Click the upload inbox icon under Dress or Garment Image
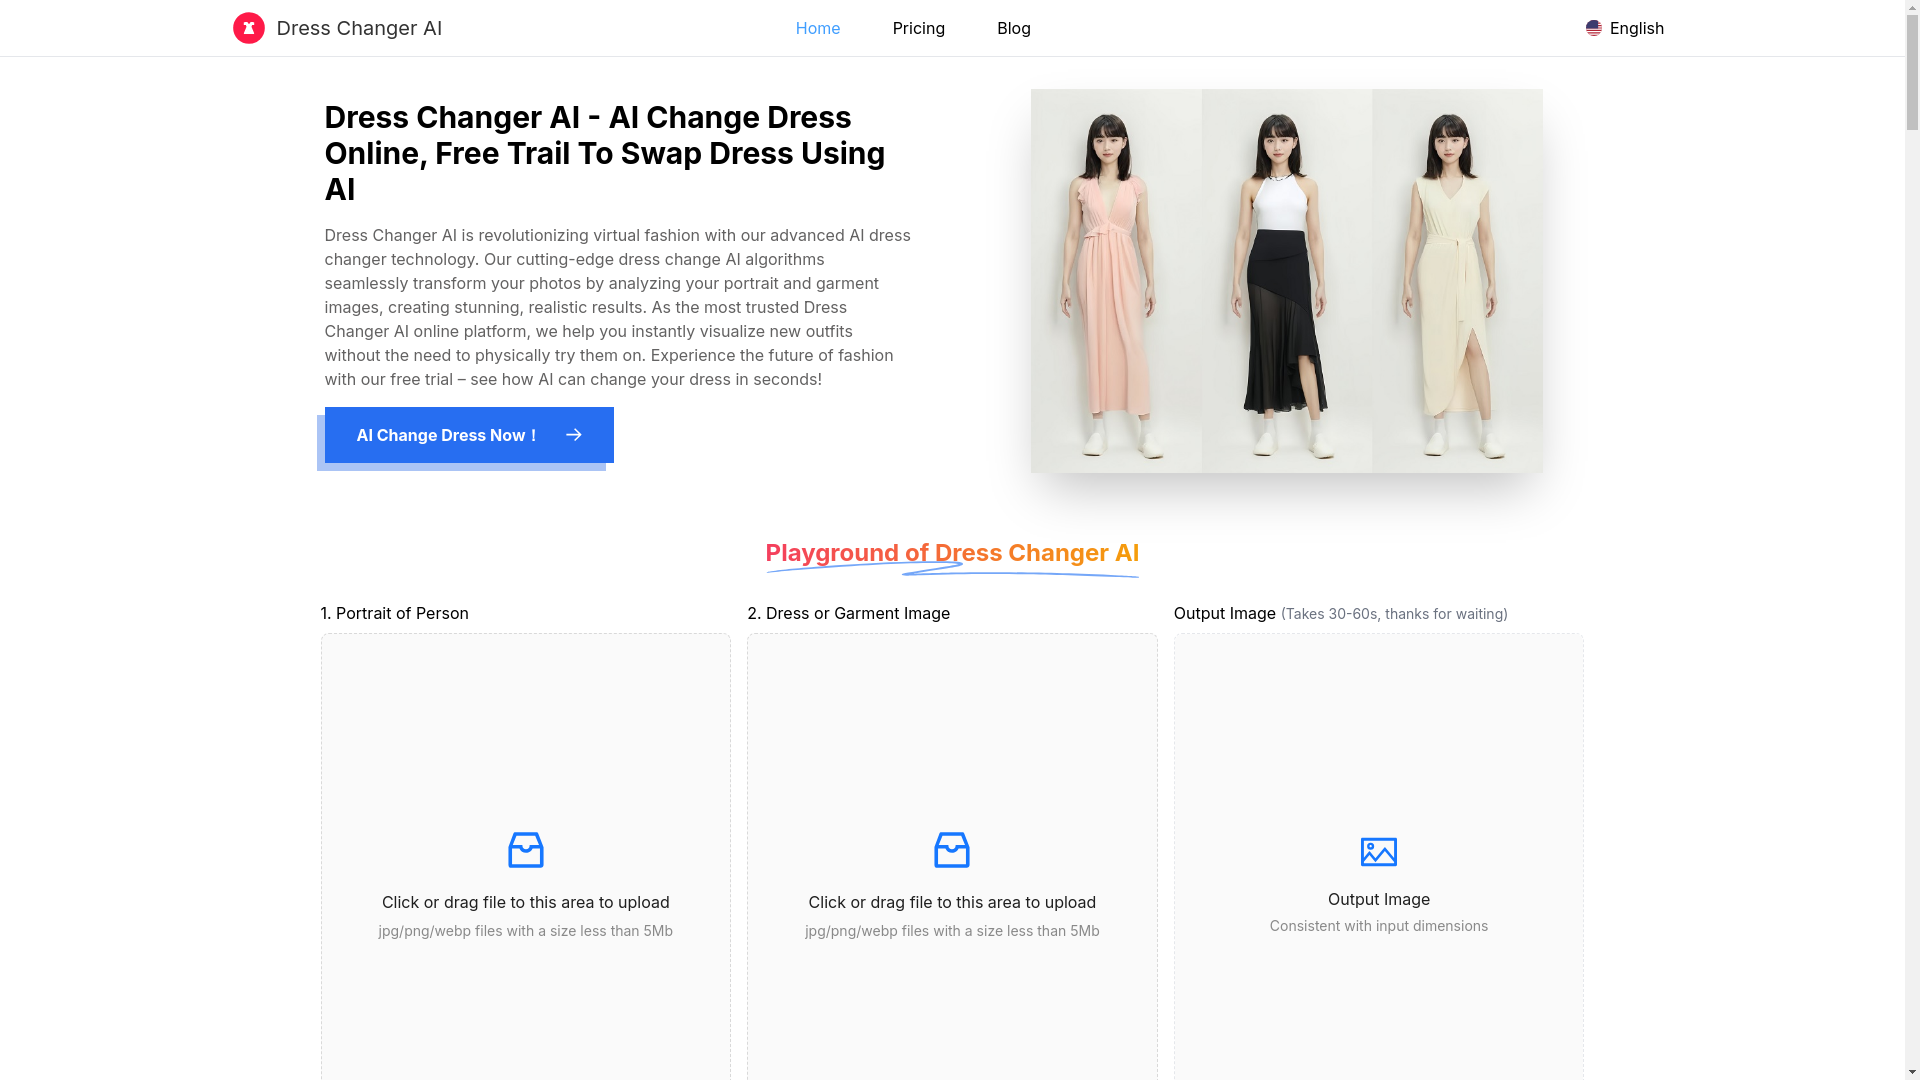Image resolution: width=1920 pixels, height=1080 pixels. coord(952,850)
